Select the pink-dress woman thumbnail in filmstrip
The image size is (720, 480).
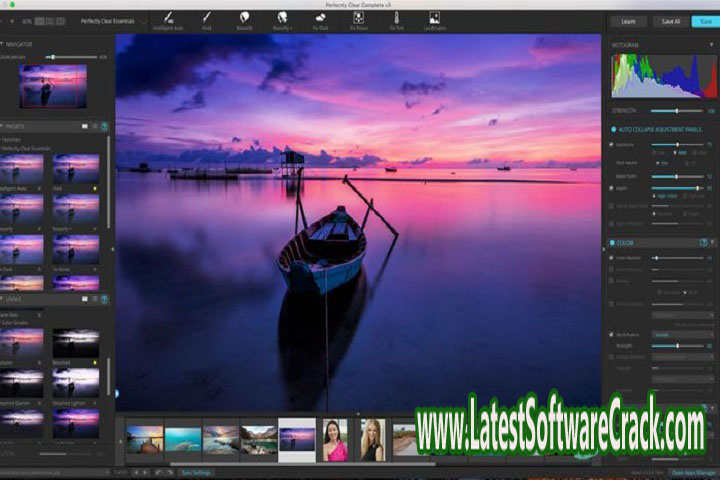tap(334, 438)
